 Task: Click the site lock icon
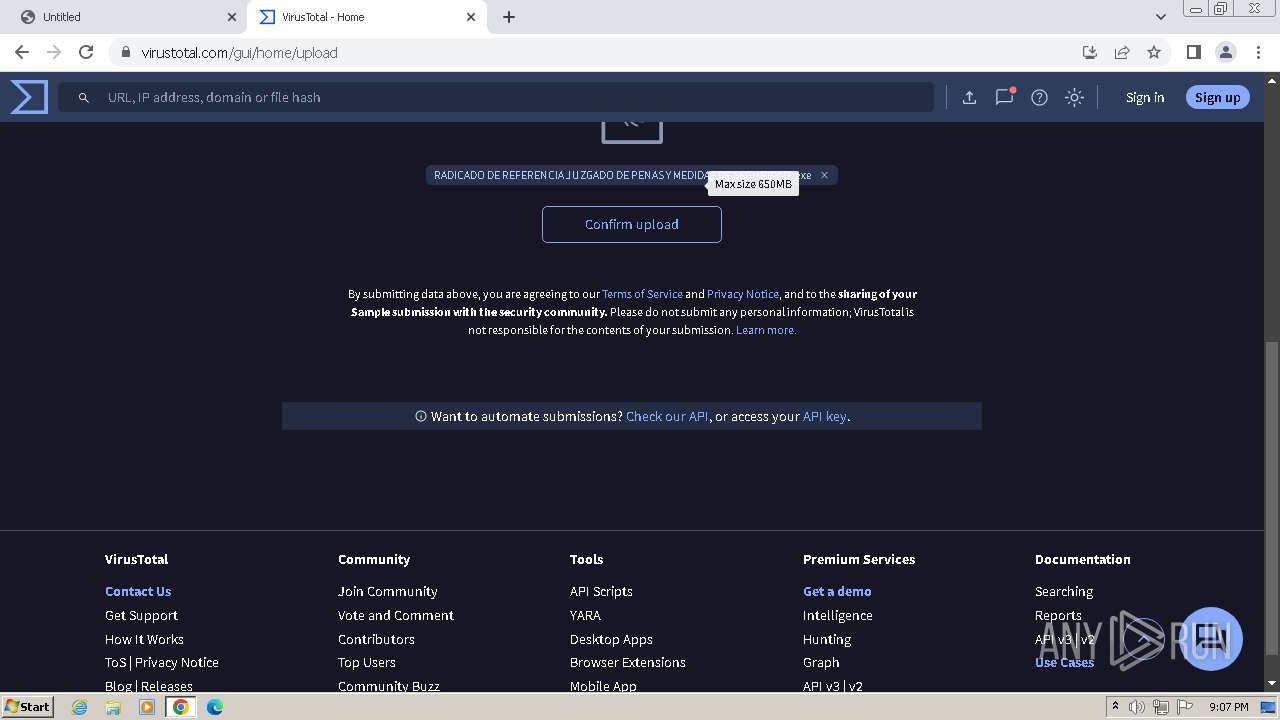point(125,52)
